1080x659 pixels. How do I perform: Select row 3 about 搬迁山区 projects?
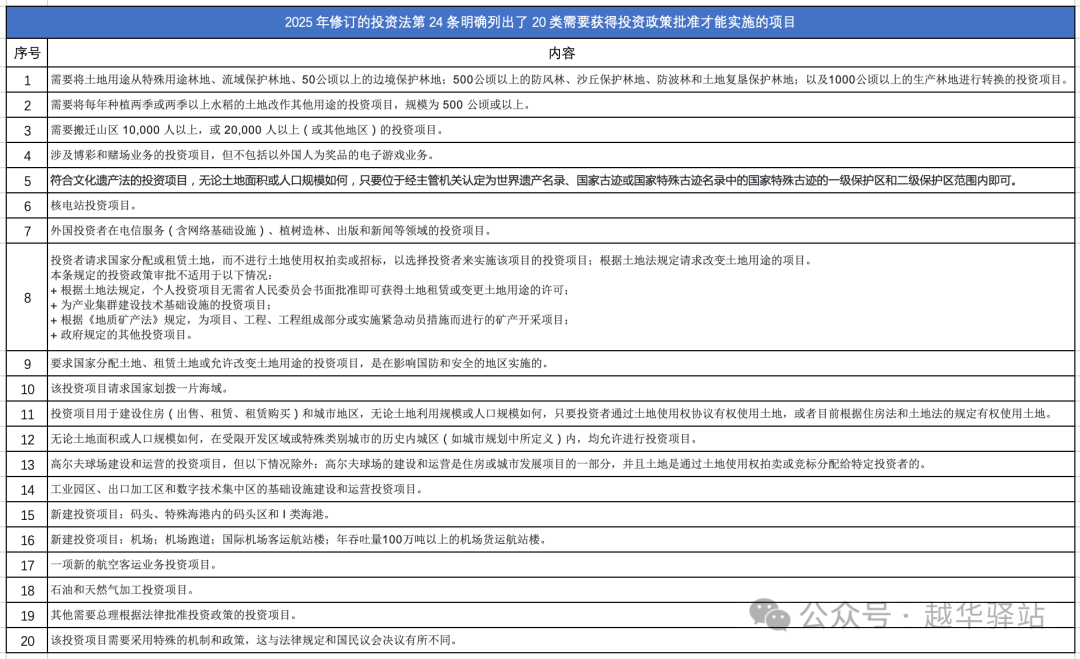pos(300,130)
